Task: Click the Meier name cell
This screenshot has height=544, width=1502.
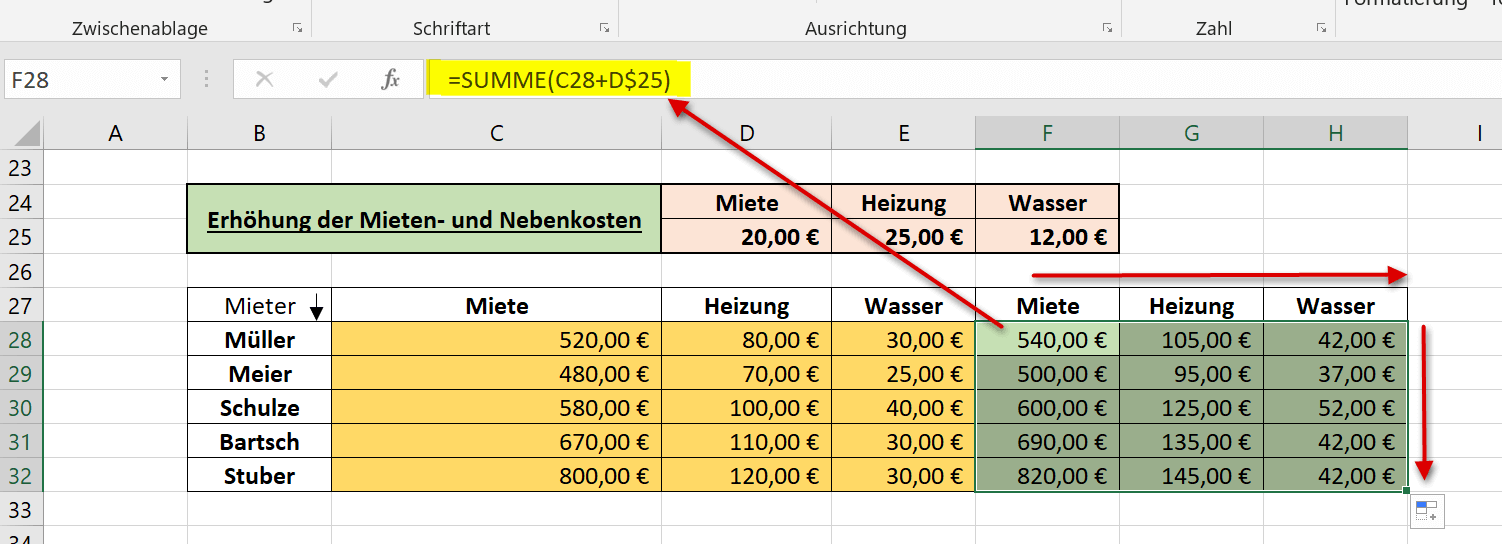Action: tap(259, 373)
